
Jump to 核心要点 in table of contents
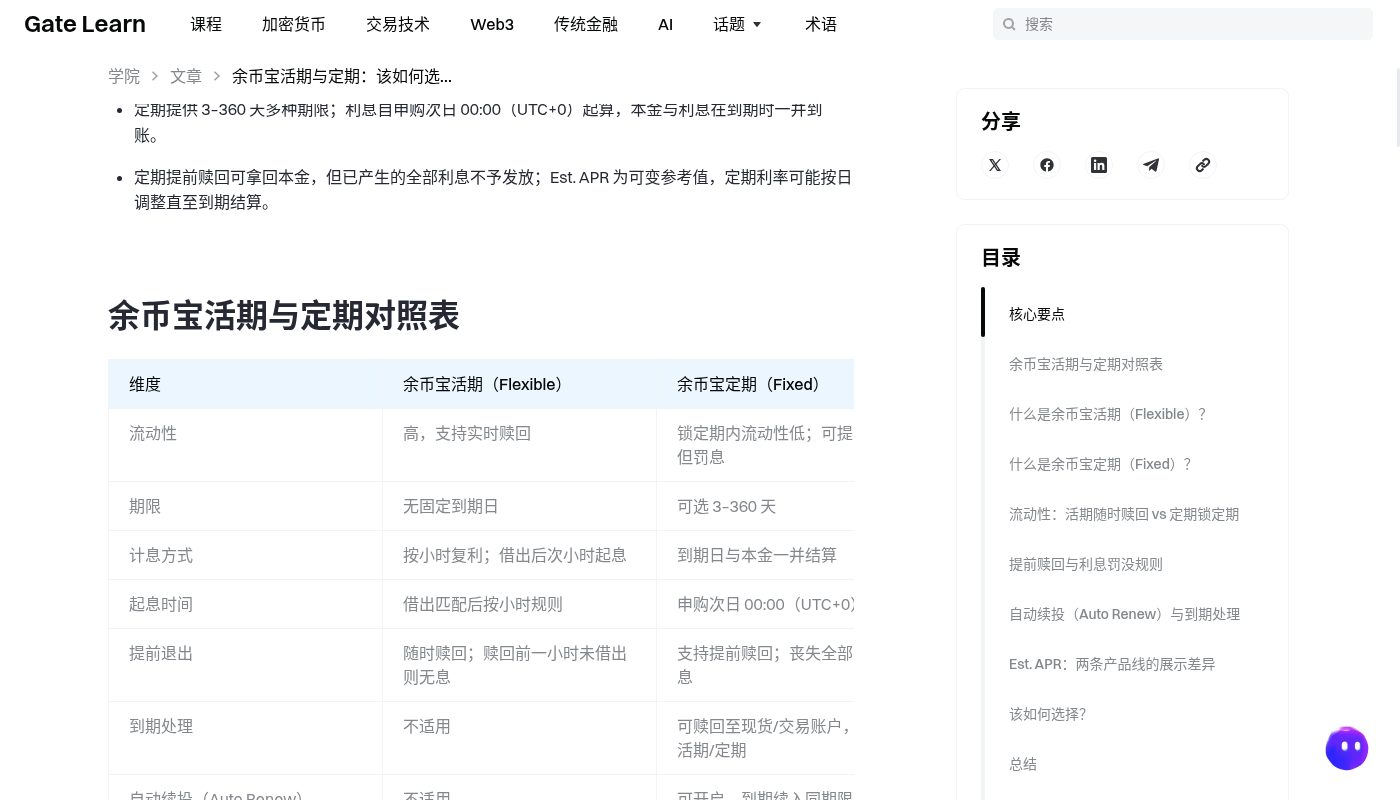(x=1037, y=314)
